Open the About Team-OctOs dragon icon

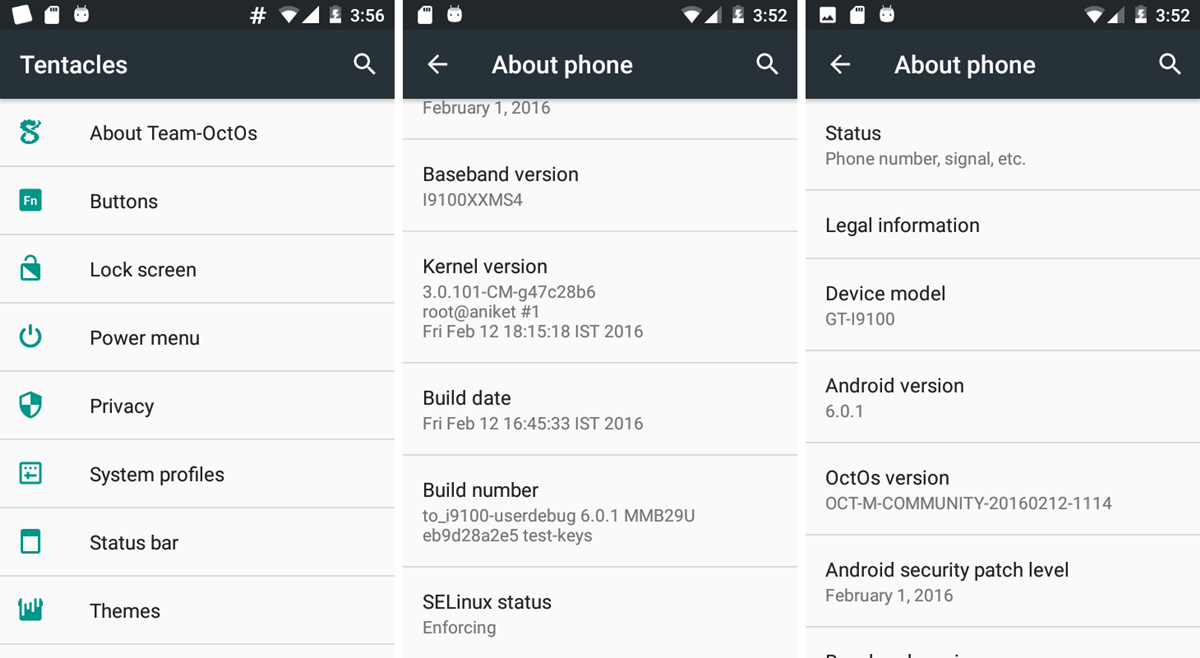point(31,132)
